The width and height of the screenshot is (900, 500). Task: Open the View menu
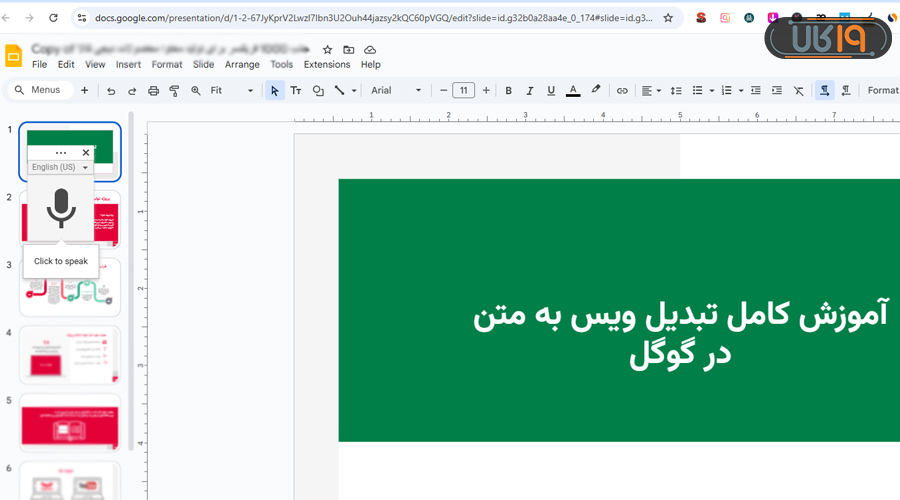[x=95, y=64]
